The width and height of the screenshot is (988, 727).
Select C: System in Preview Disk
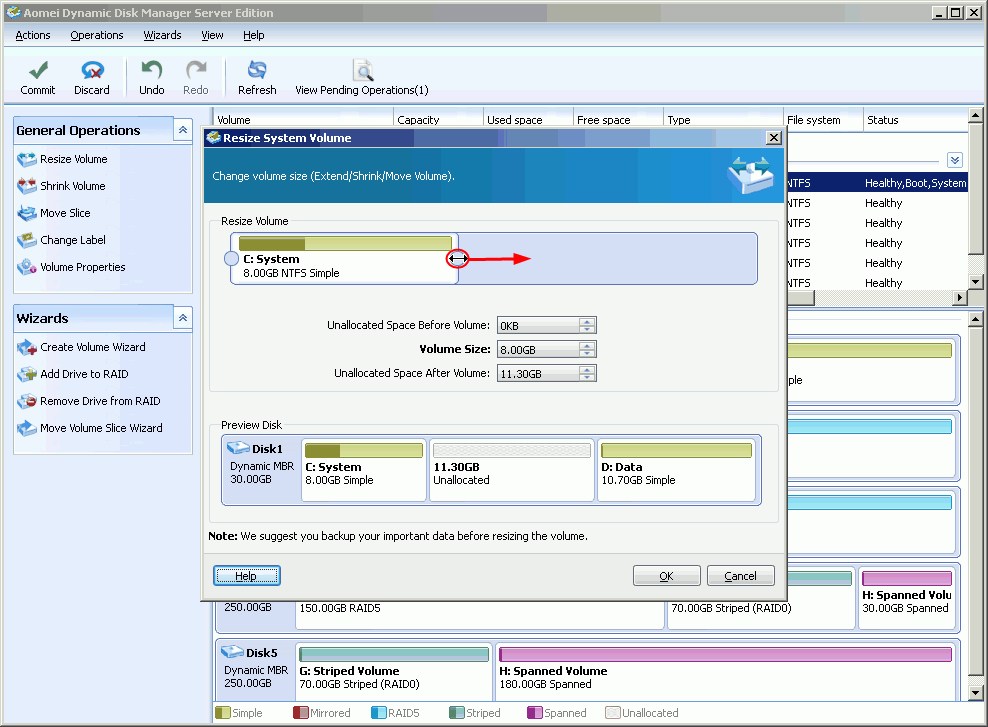pyautogui.click(x=364, y=471)
